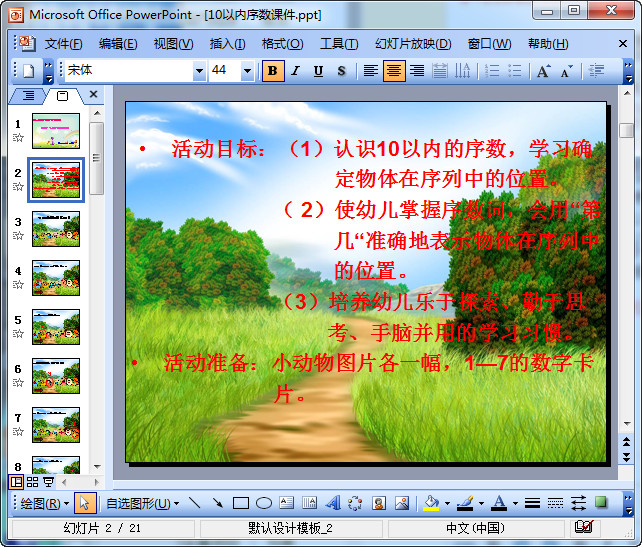
Task: Open the 编辑(E) menu
Action: pos(118,44)
